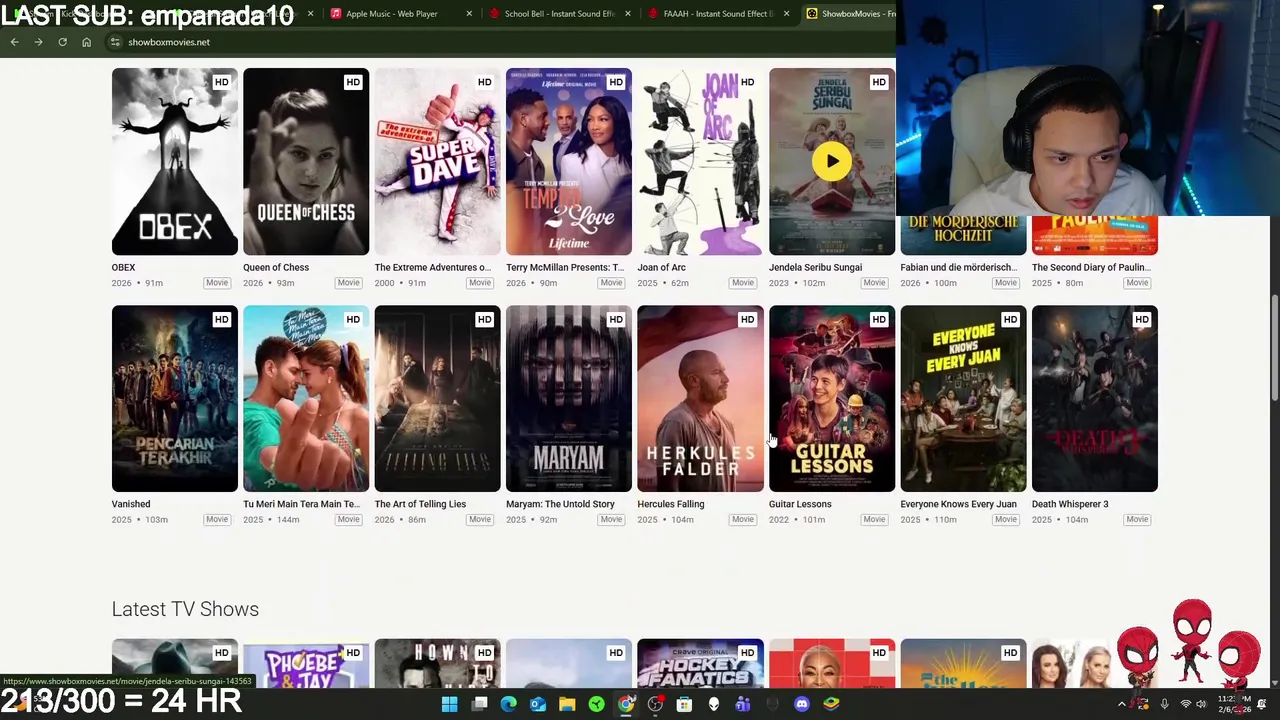Open the Herkules Falder poster
The image size is (1280, 720).
pyautogui.click(x=700, y=398)
